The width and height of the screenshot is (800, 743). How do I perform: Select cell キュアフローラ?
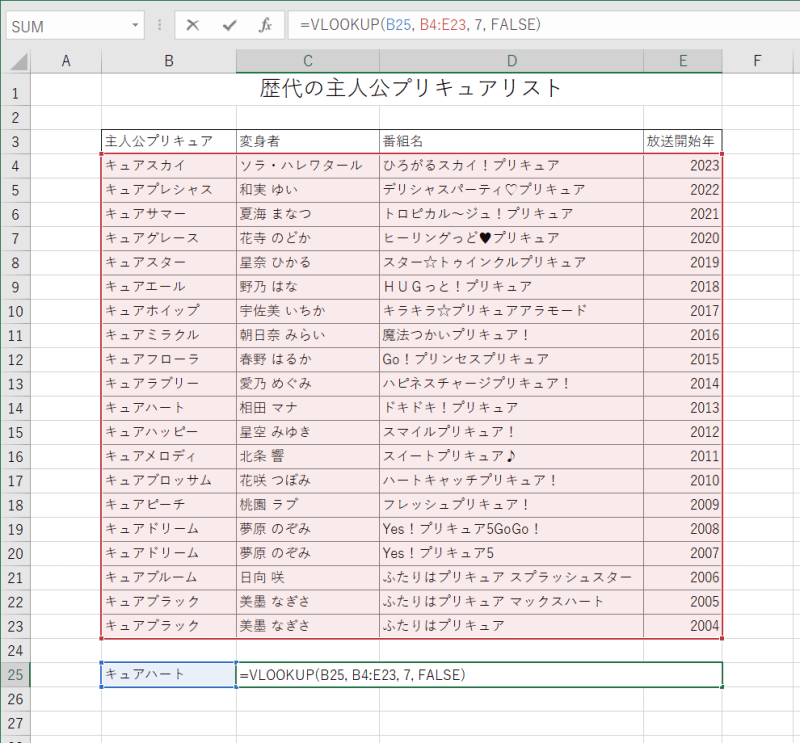pos(169,360)
